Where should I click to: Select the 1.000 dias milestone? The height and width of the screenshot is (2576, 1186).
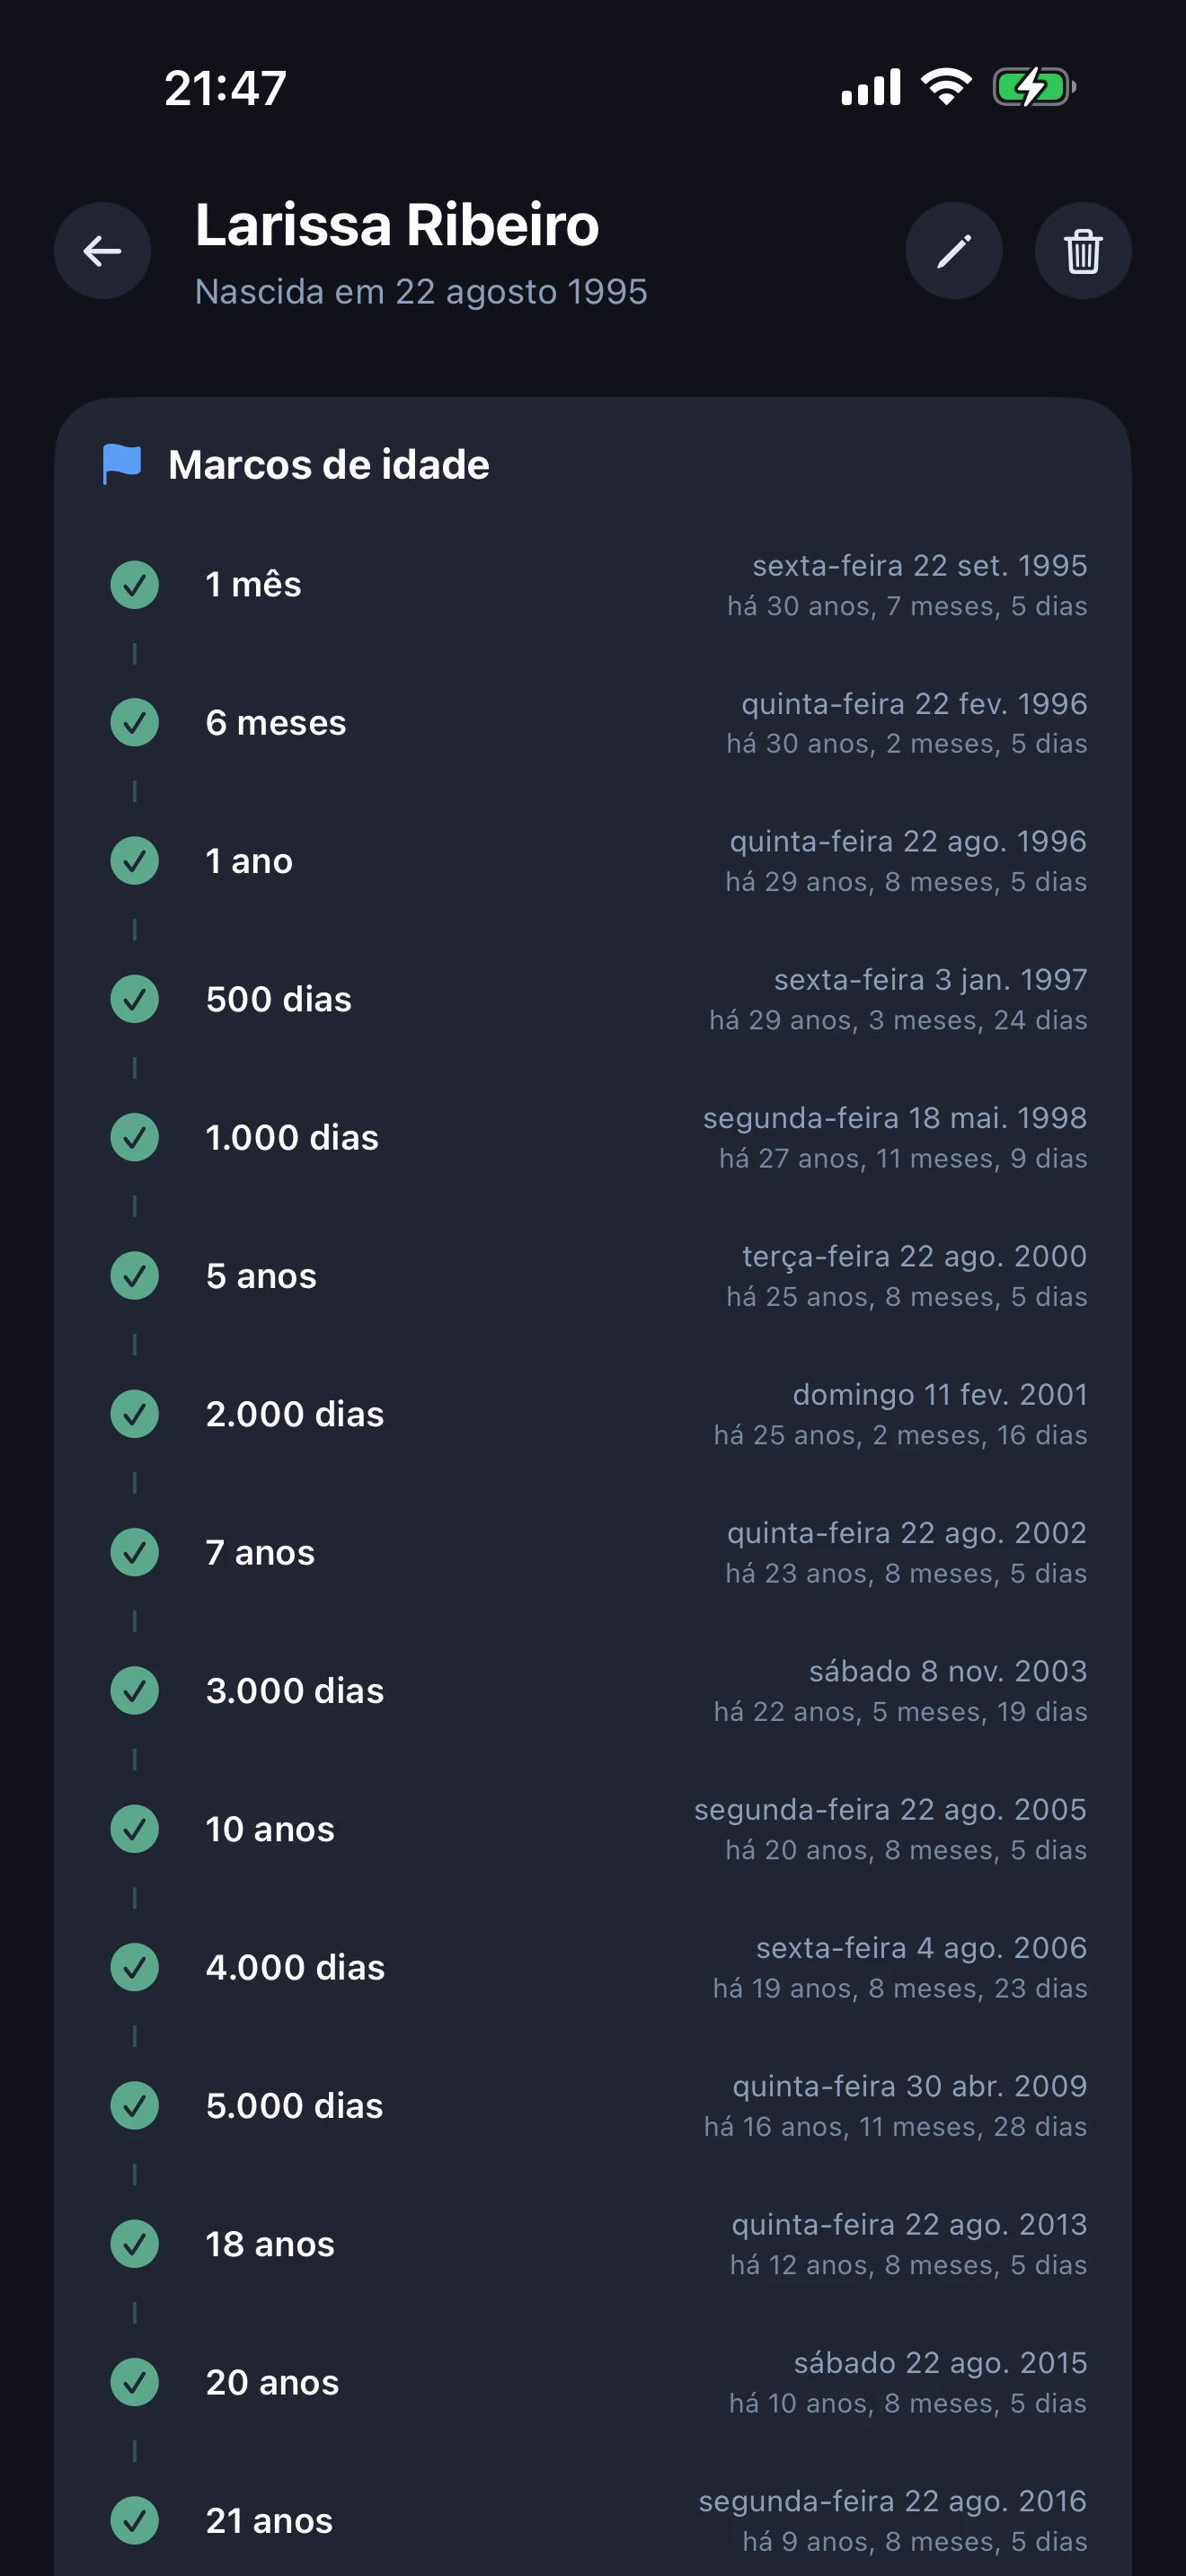click(292, 1138)
